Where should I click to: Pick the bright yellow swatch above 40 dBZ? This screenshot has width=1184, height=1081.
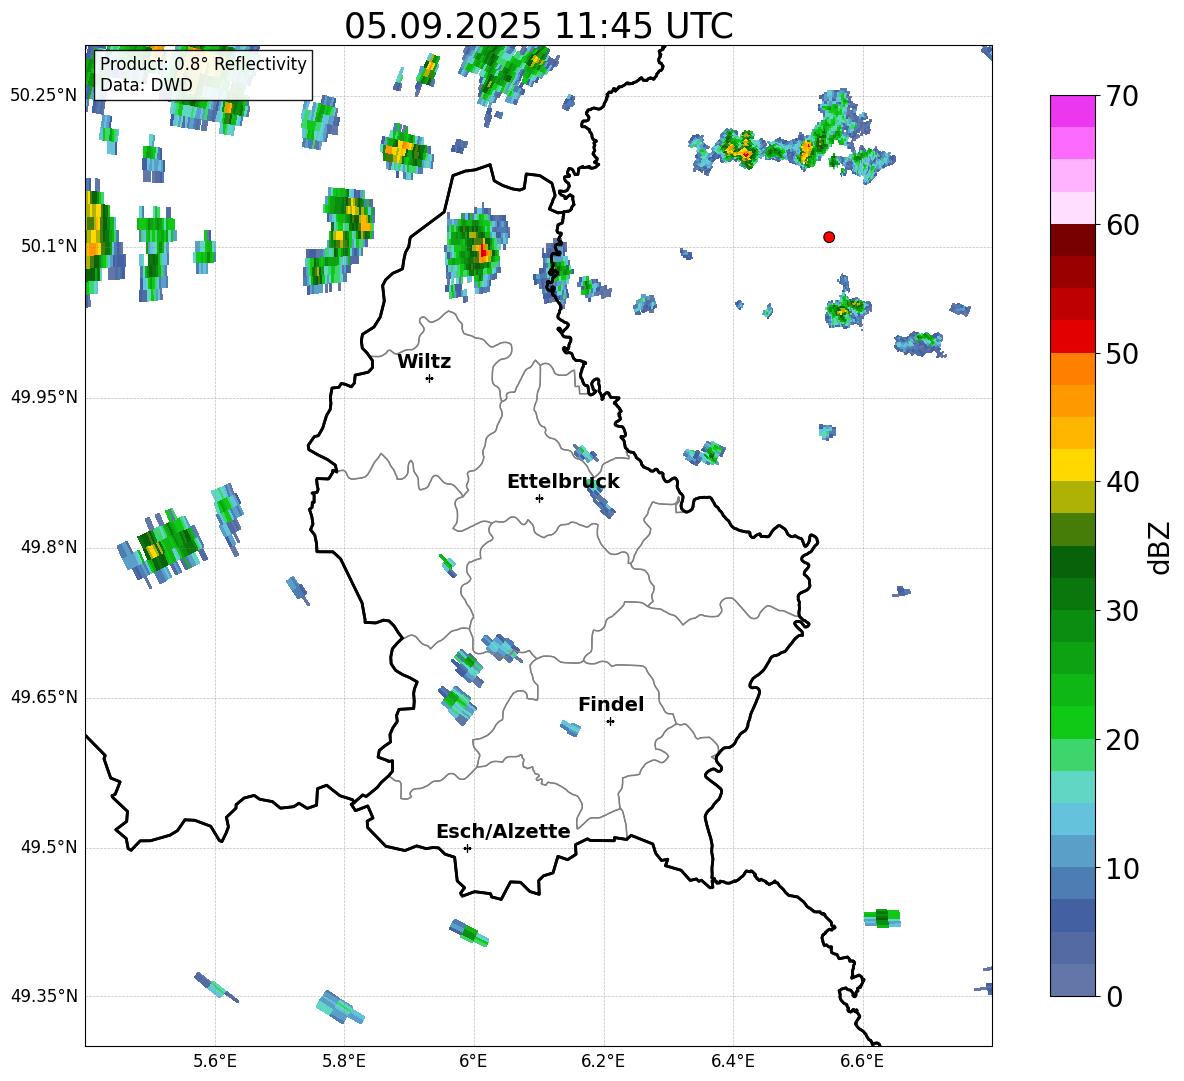point(1073,465)
